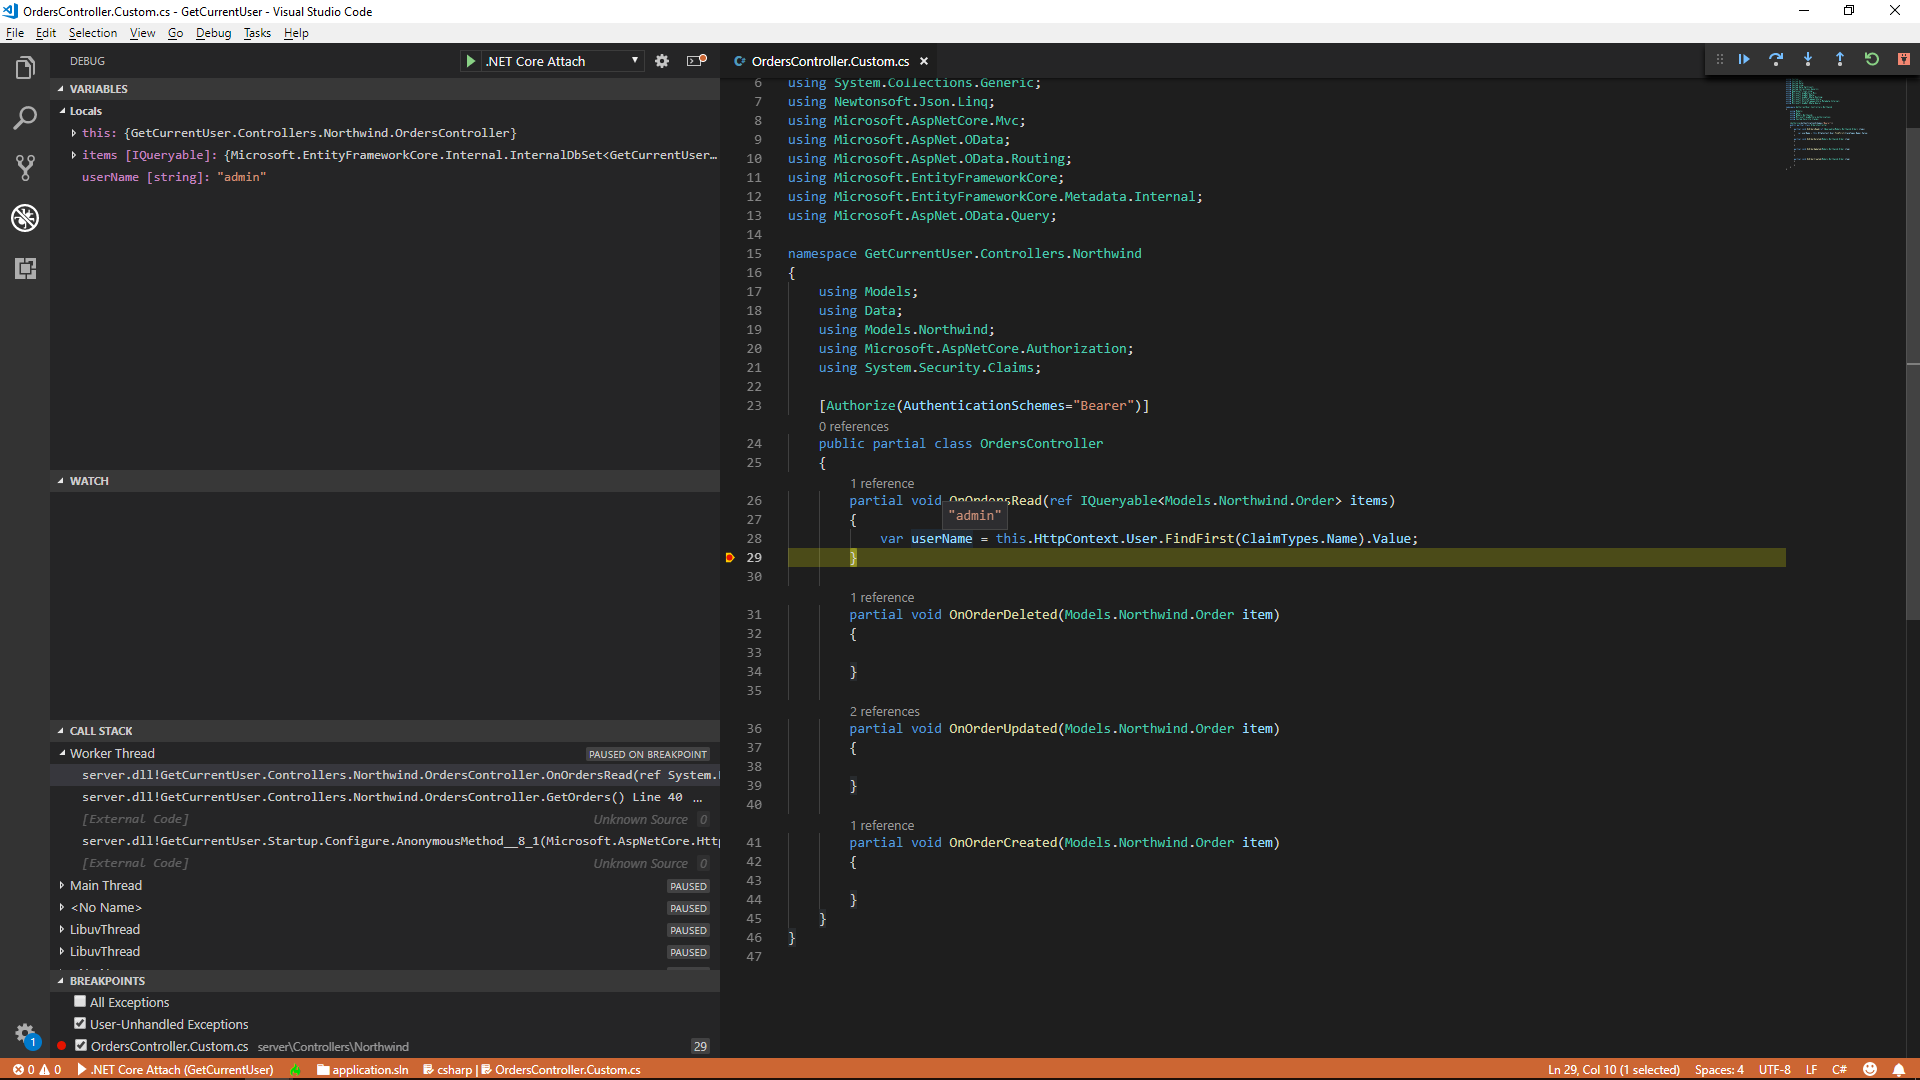Select the userName string variable row
The height and width of the screenshot is (1080, 1920).
point(385,177)
